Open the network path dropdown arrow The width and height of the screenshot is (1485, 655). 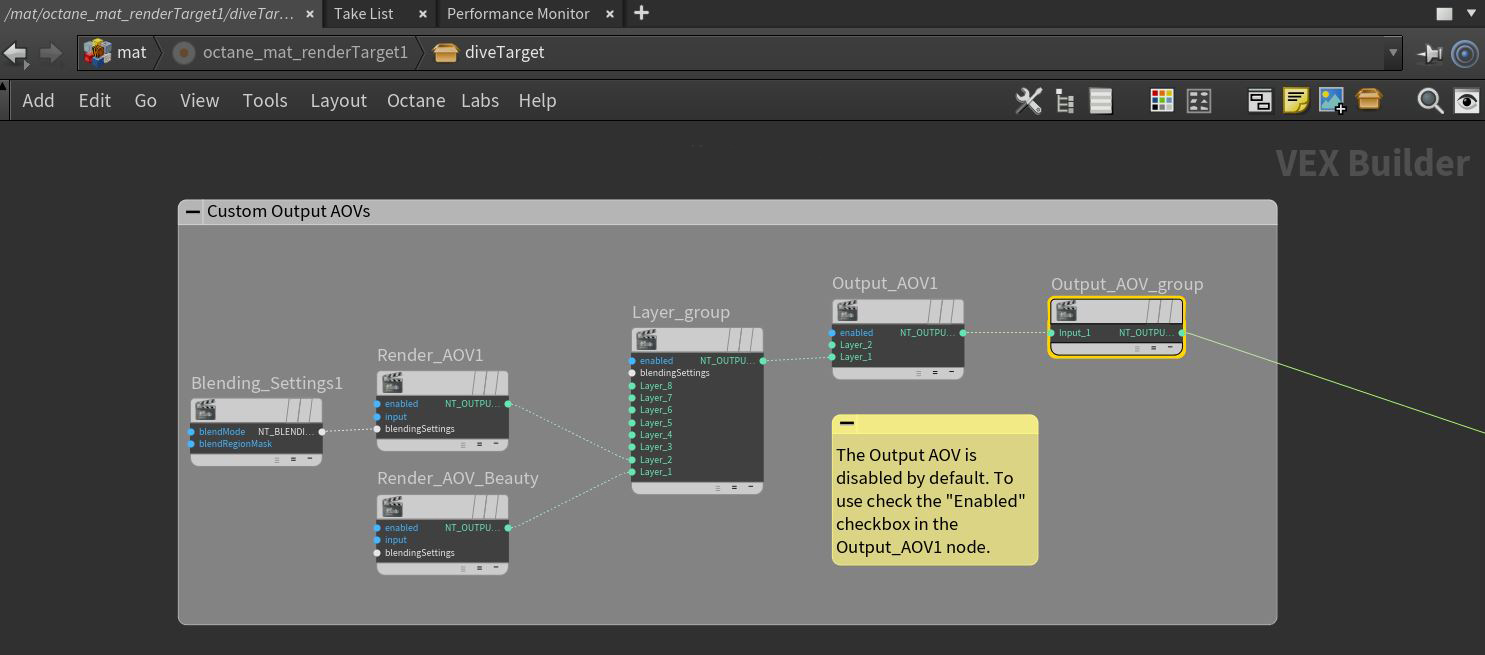coord(1392,53)
